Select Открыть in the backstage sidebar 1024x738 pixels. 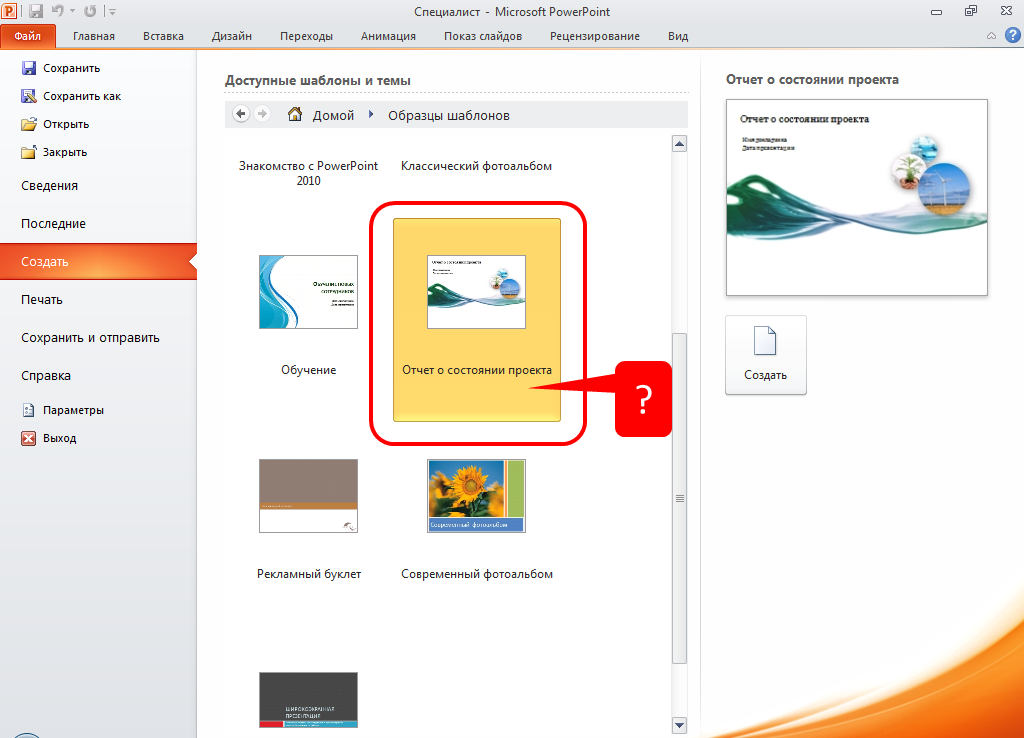(66, 124)
